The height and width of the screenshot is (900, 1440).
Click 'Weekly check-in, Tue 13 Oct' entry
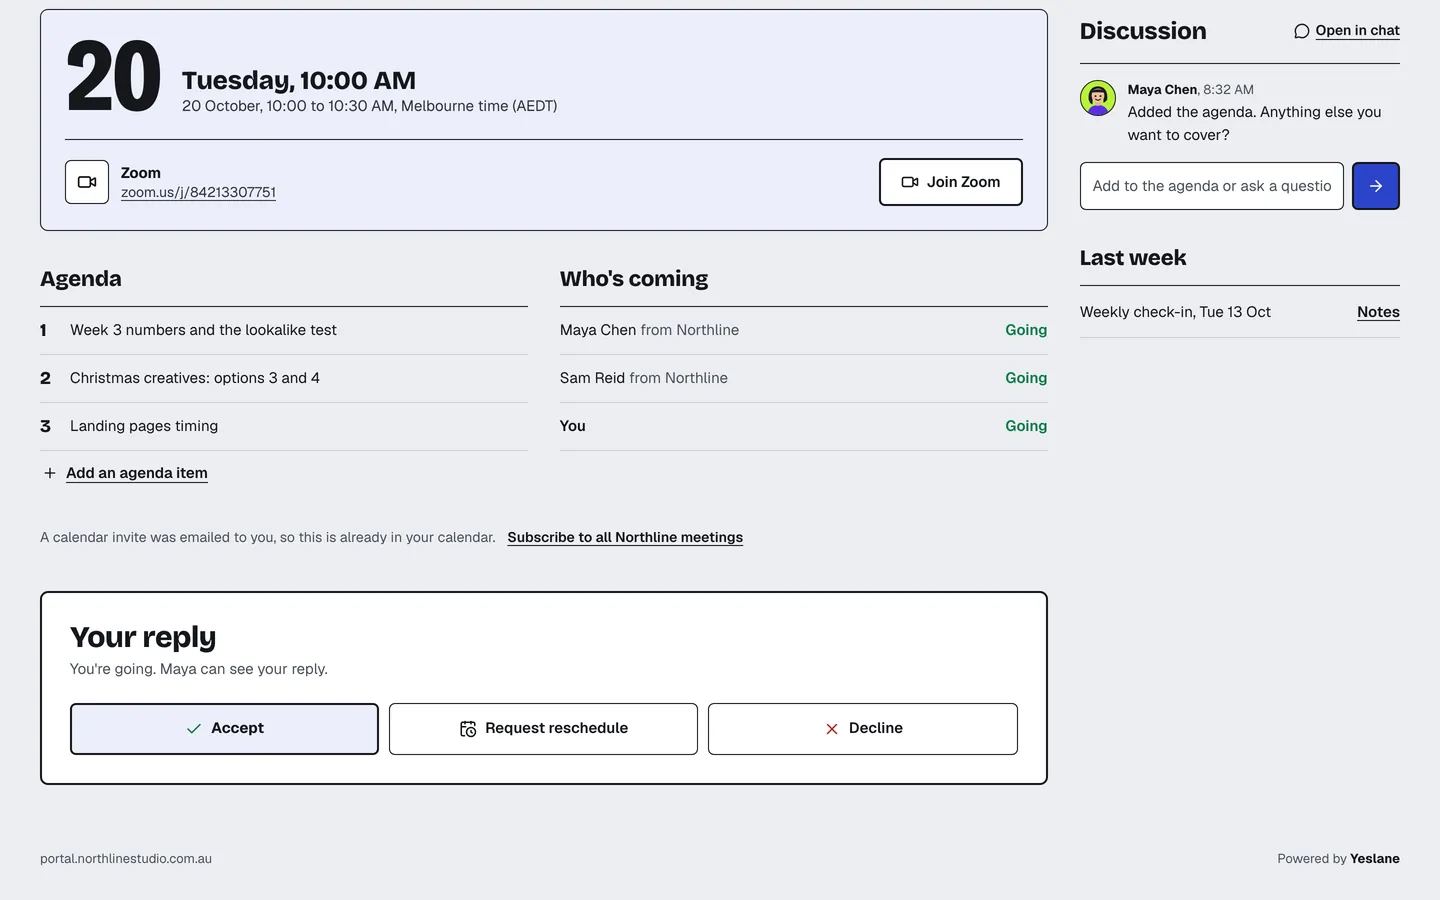pyautogui.click(x=1175, y=312)
